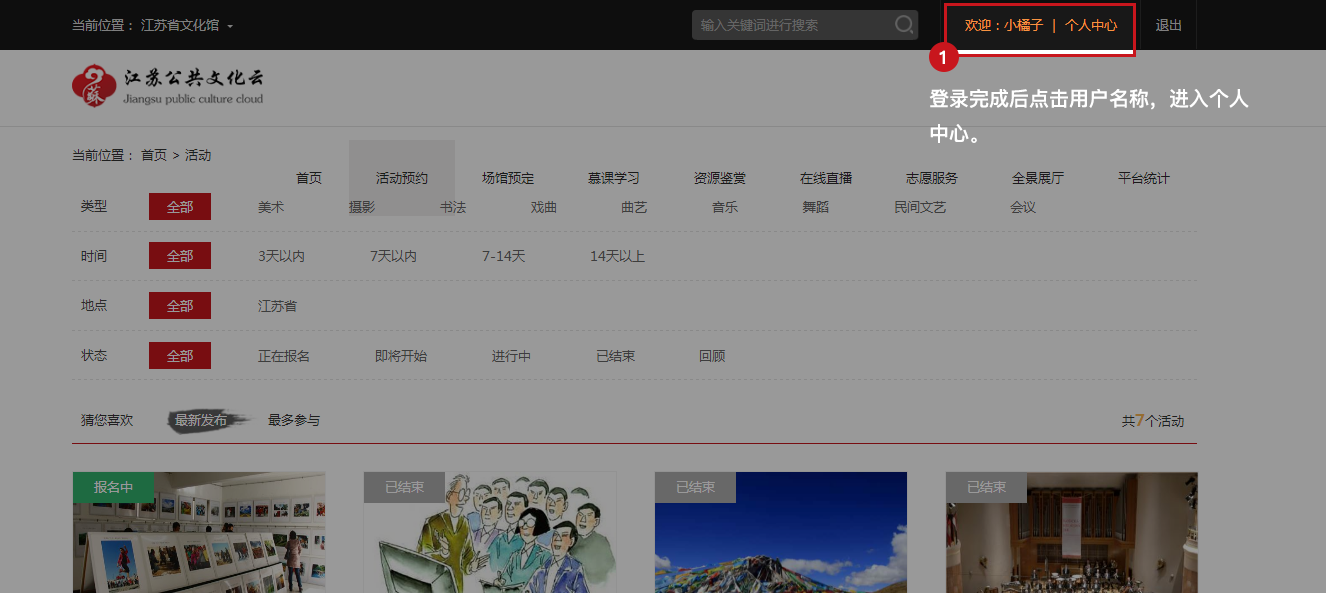Filter time by 7-14天

(x=503, y=256)
